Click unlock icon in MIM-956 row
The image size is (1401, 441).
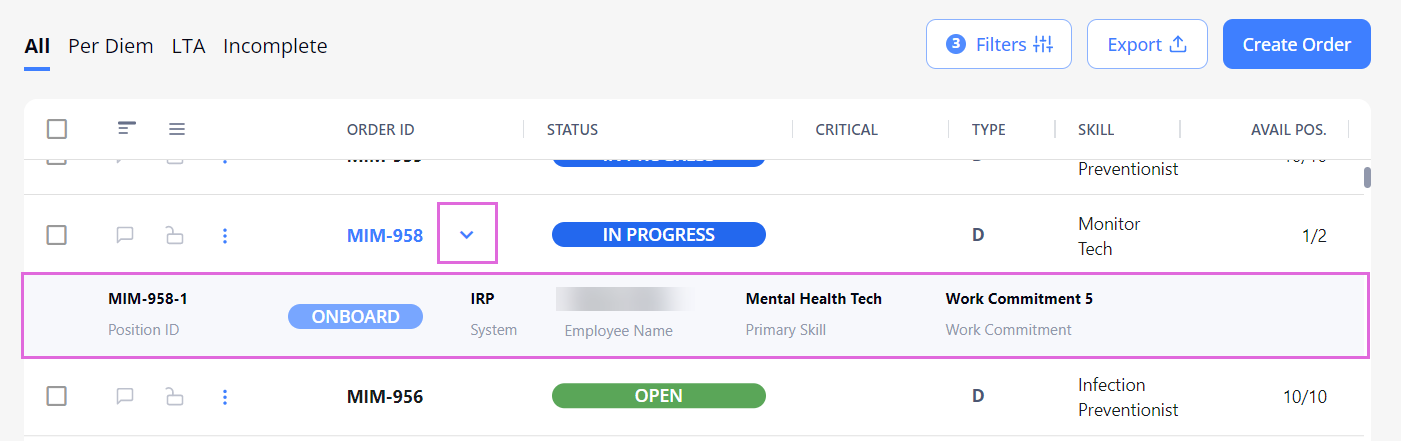(175, 397)
